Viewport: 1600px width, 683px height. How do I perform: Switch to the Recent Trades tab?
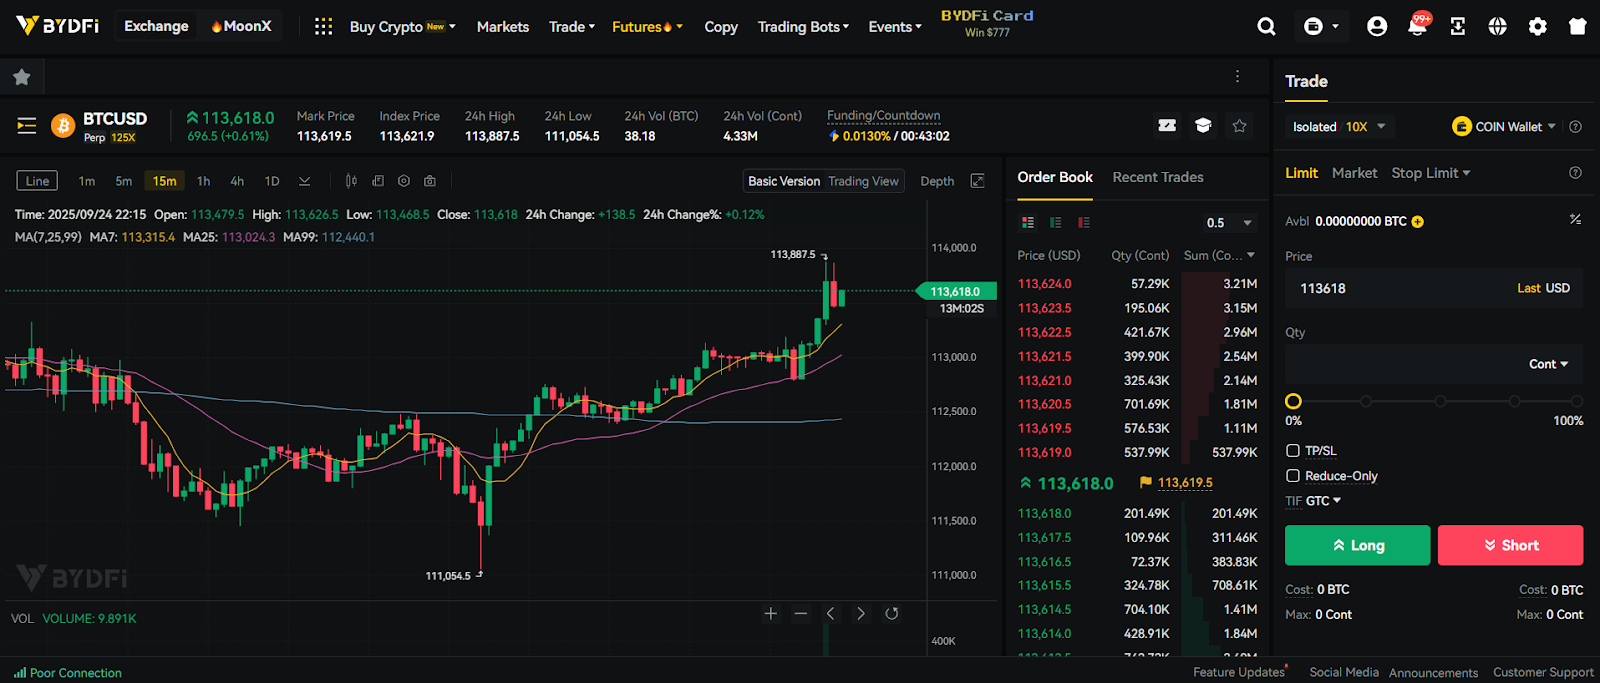1157,177
